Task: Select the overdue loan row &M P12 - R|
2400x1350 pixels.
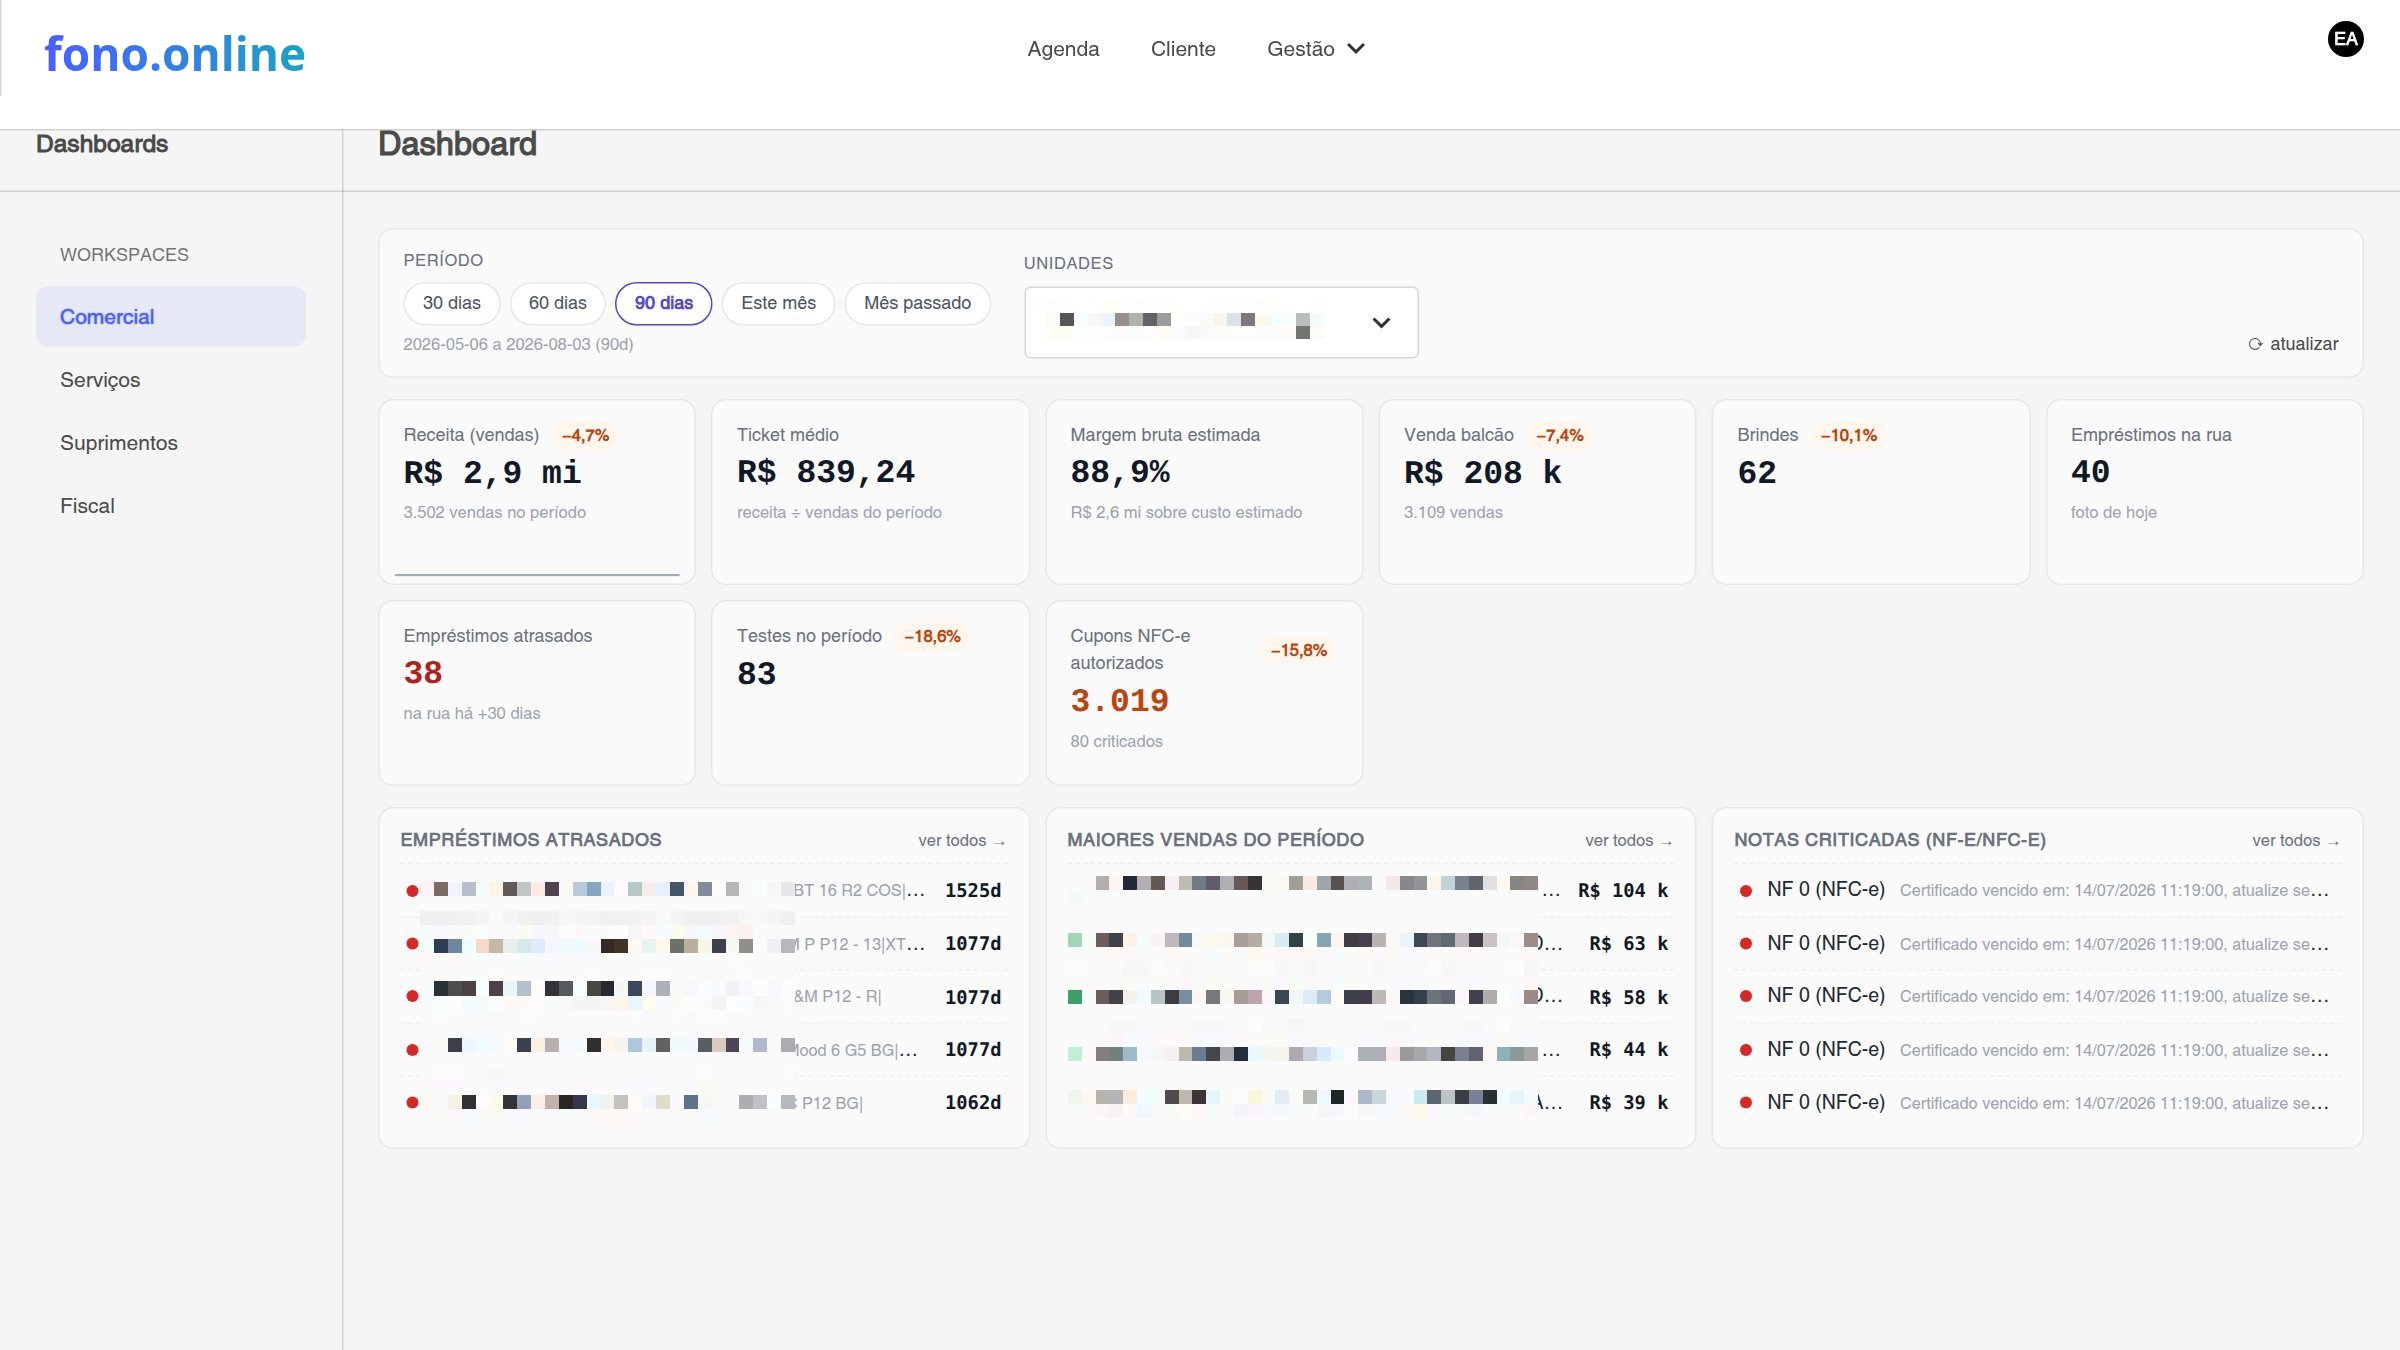Action: [x=703, y=996]
